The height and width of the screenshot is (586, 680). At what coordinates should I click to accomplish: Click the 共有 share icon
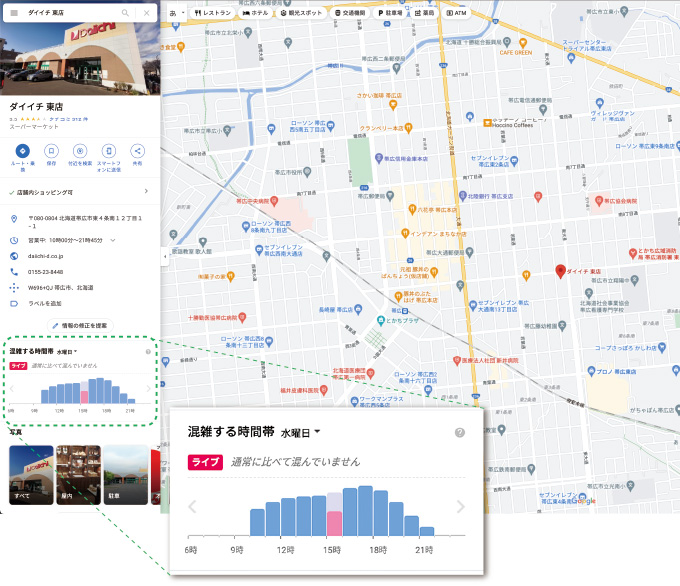[137, 151]
